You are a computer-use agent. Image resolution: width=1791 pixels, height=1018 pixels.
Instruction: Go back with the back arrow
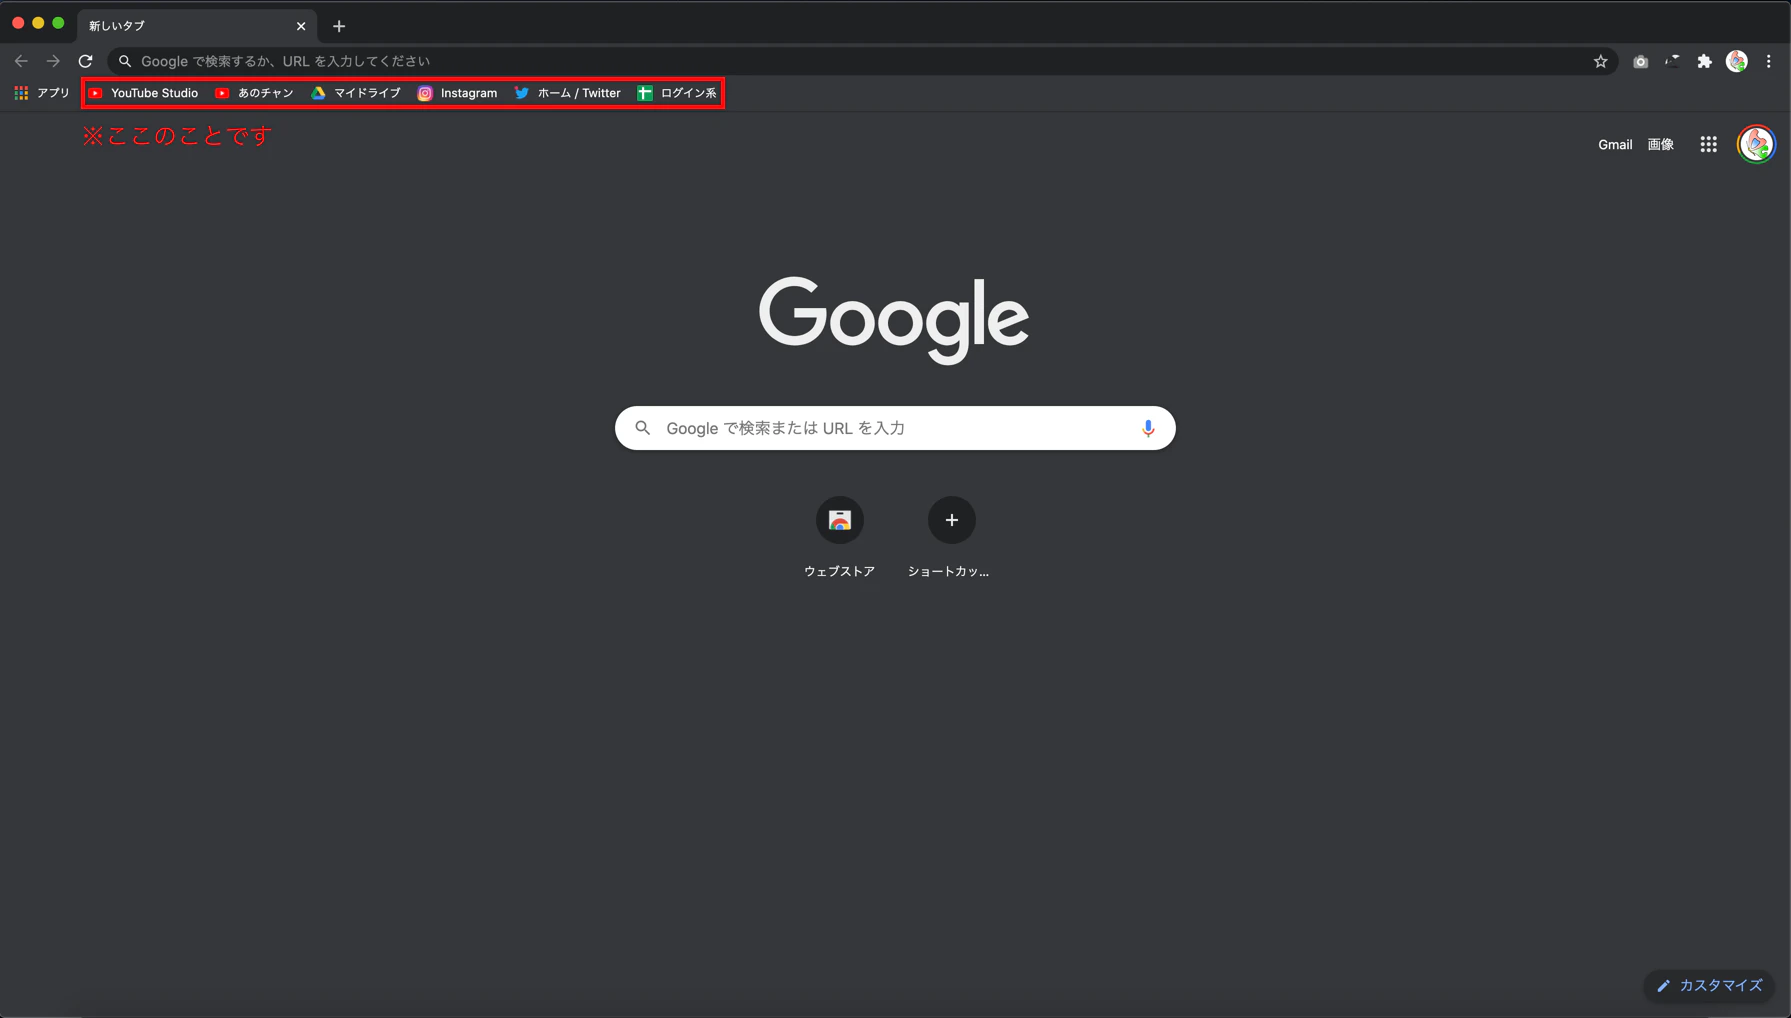coord(21,61)
